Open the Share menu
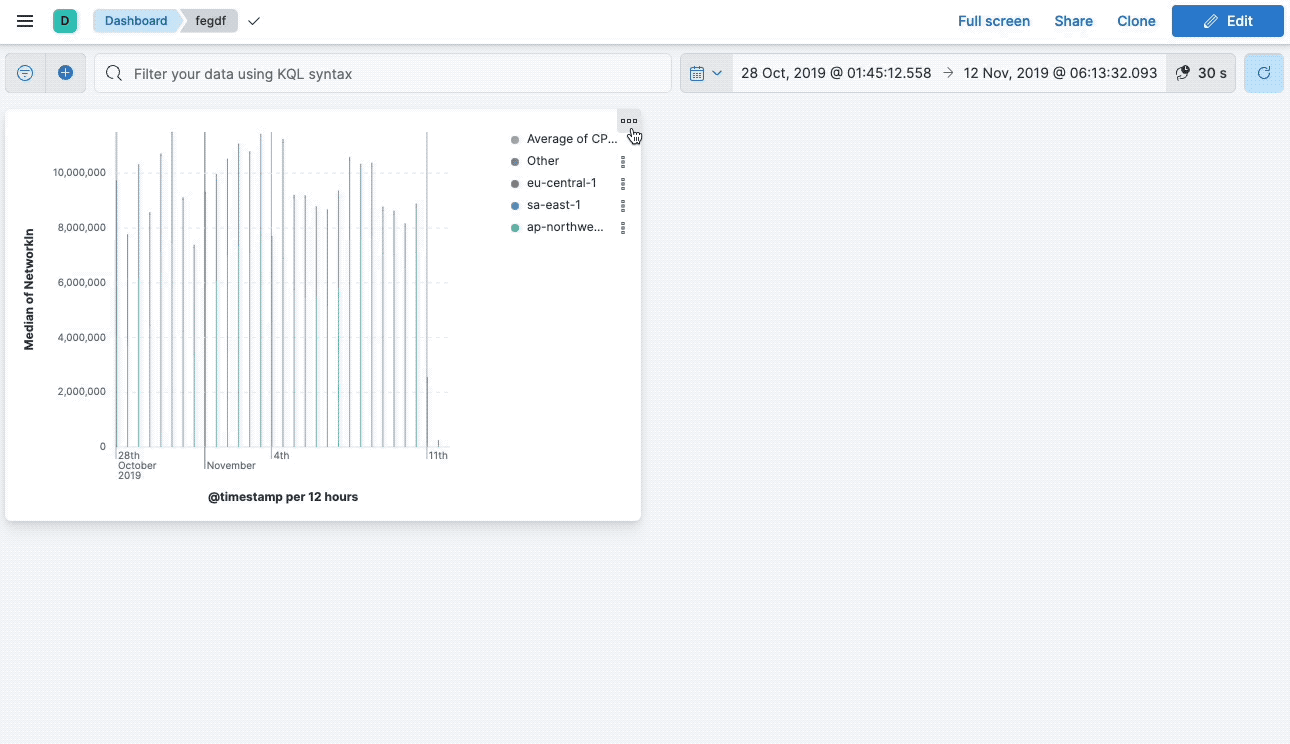Screen dimensions: 1290x744 pos(1073,21)
